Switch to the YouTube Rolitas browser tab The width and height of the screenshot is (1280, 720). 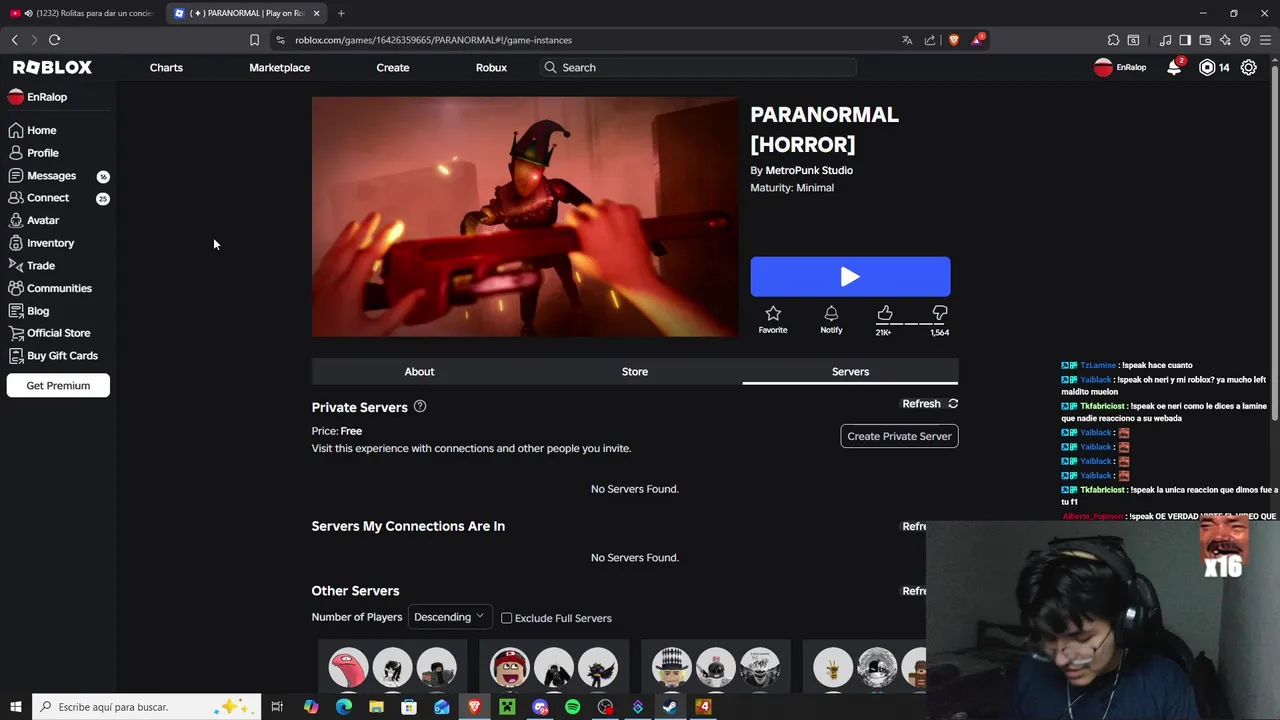click(x=81, y=13)
